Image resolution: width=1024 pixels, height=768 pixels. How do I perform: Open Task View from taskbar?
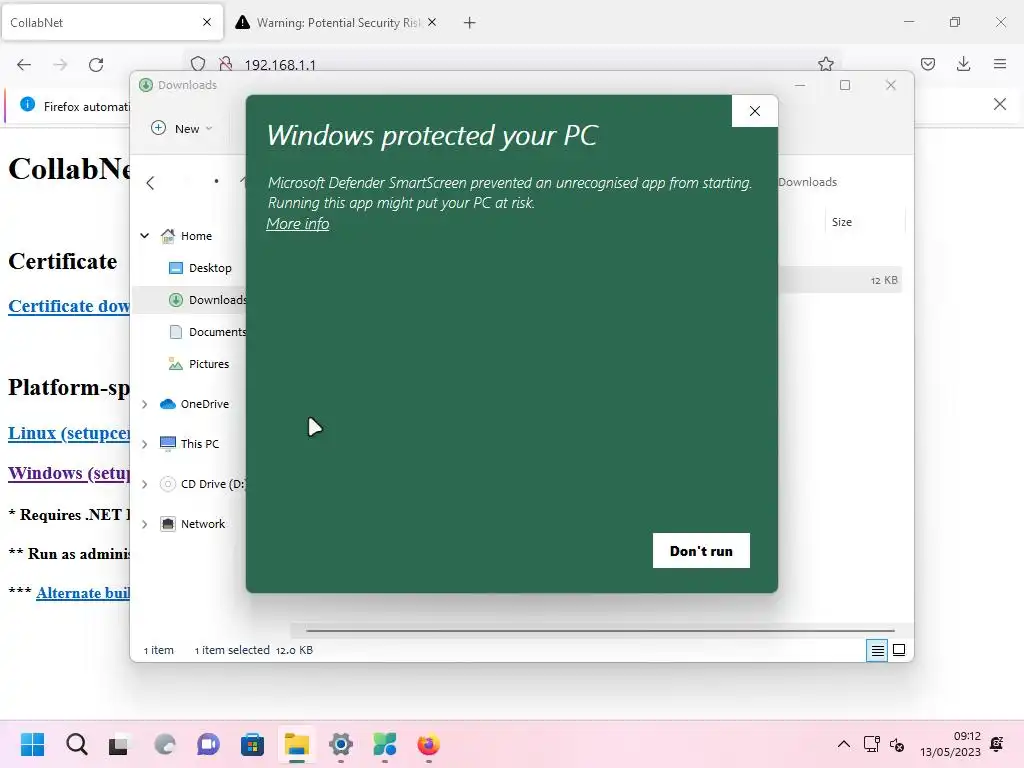[119, 744]
